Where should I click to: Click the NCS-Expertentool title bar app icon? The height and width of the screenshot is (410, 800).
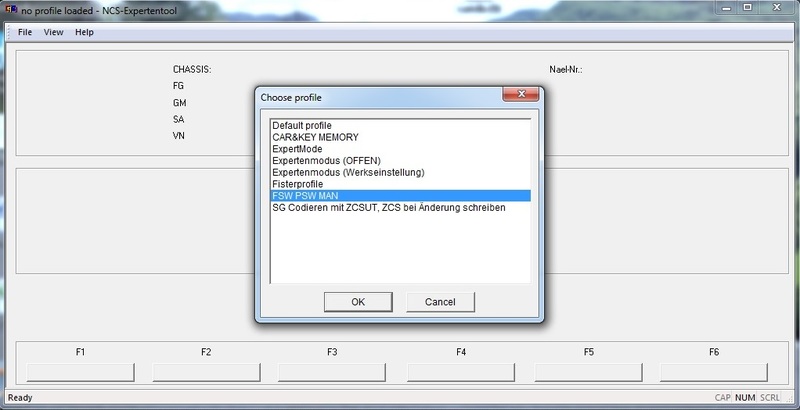coord(11,10)
